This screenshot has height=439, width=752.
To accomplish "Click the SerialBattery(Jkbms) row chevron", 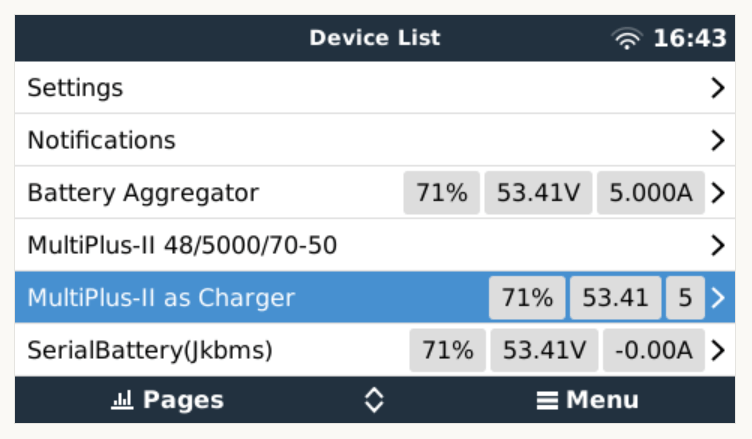I will [717, 350].
